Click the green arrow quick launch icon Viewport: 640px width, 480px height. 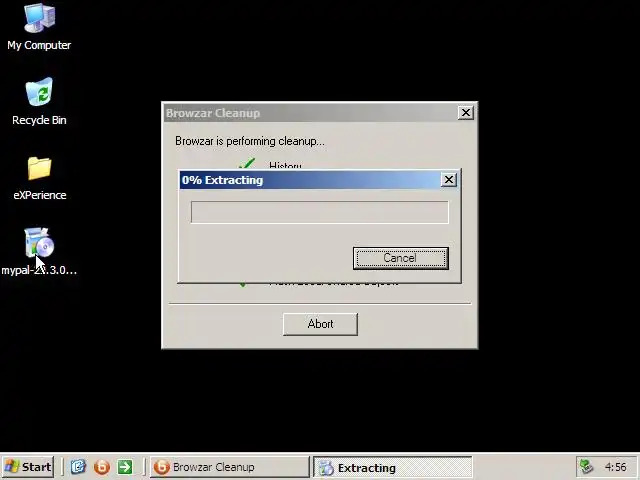click(125, 467)
